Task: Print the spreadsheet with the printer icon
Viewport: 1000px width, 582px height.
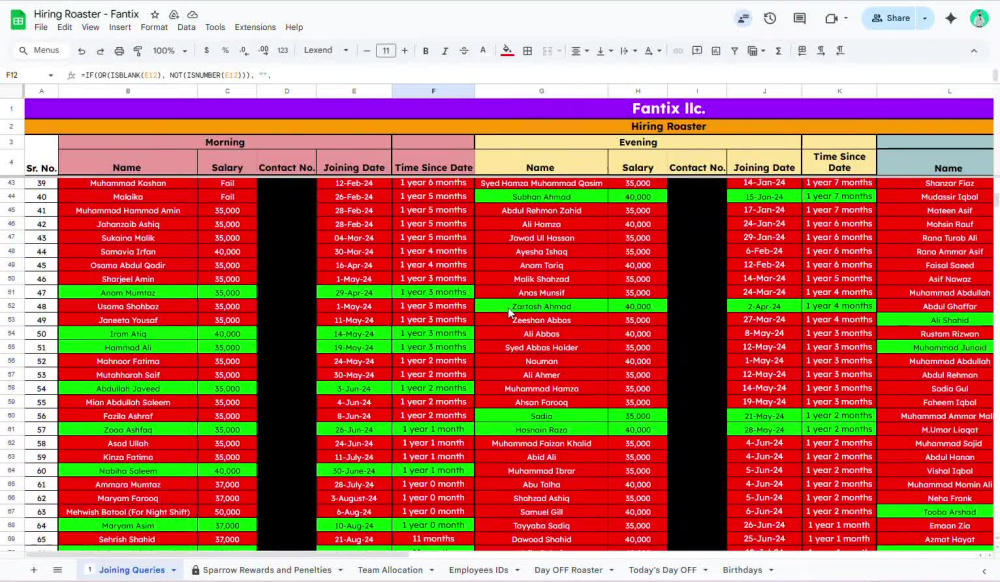Action: [x=119, y=51]
